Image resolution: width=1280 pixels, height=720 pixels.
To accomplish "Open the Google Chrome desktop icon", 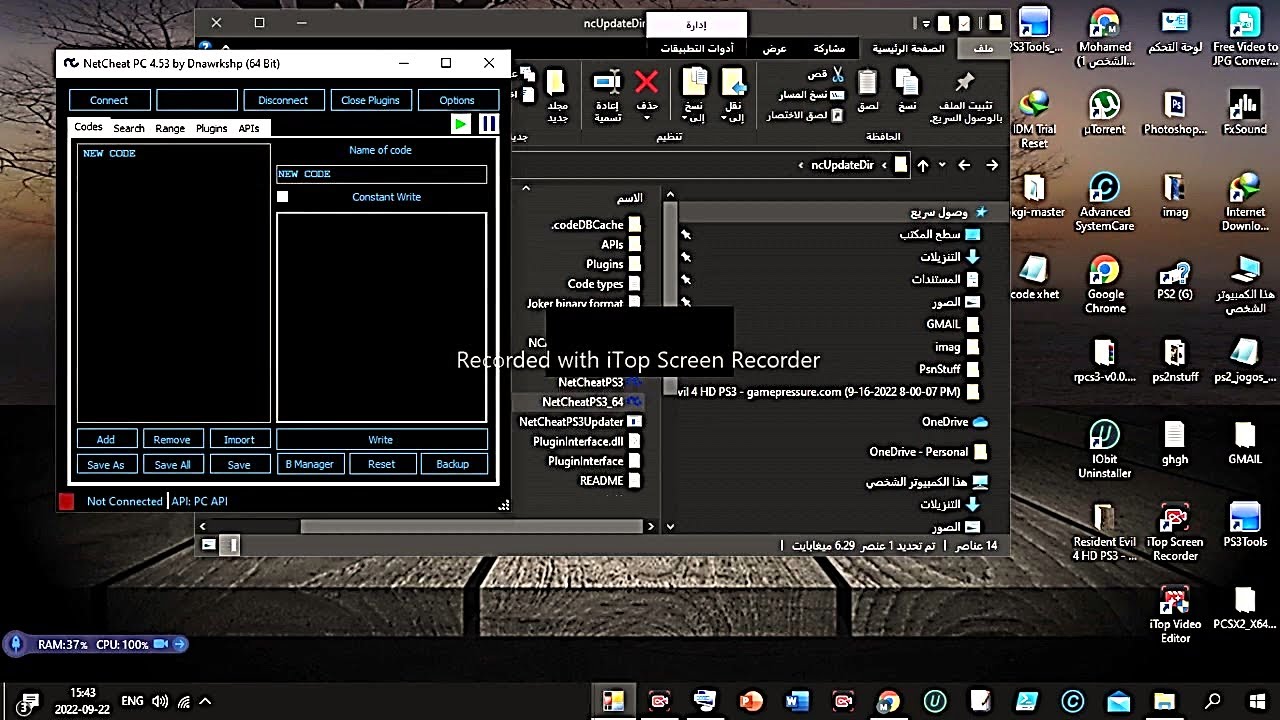I will (x=1104, y=284).
